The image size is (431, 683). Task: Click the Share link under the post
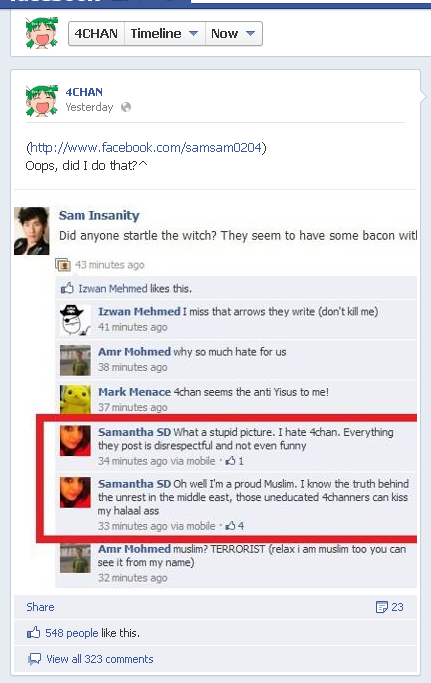[40, 607]
